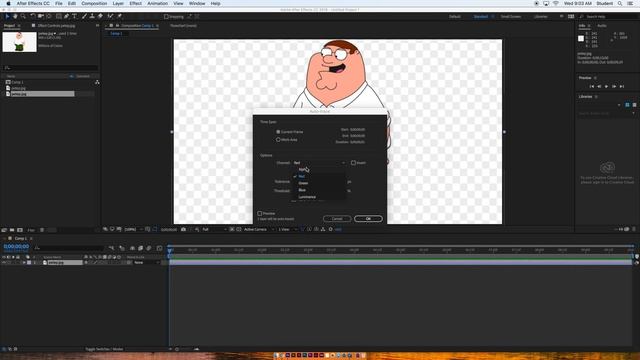
Task: Open the Active Camera dropdown
Action: tap(258, 229)
